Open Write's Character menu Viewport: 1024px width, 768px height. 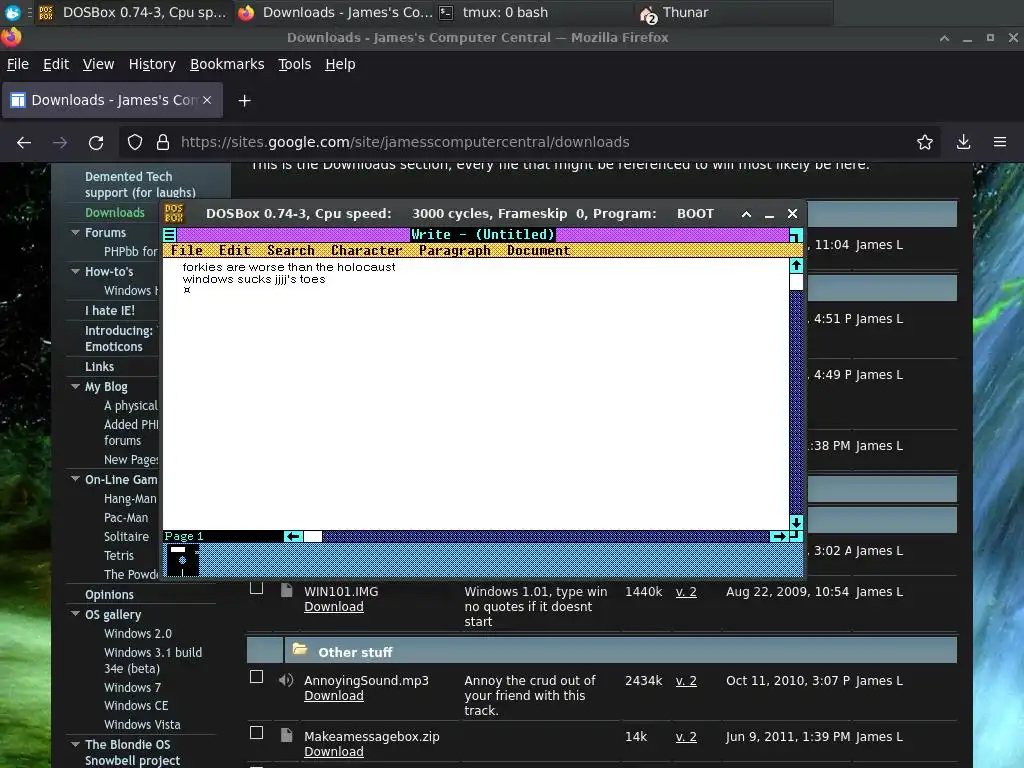(x=366, y=250)
